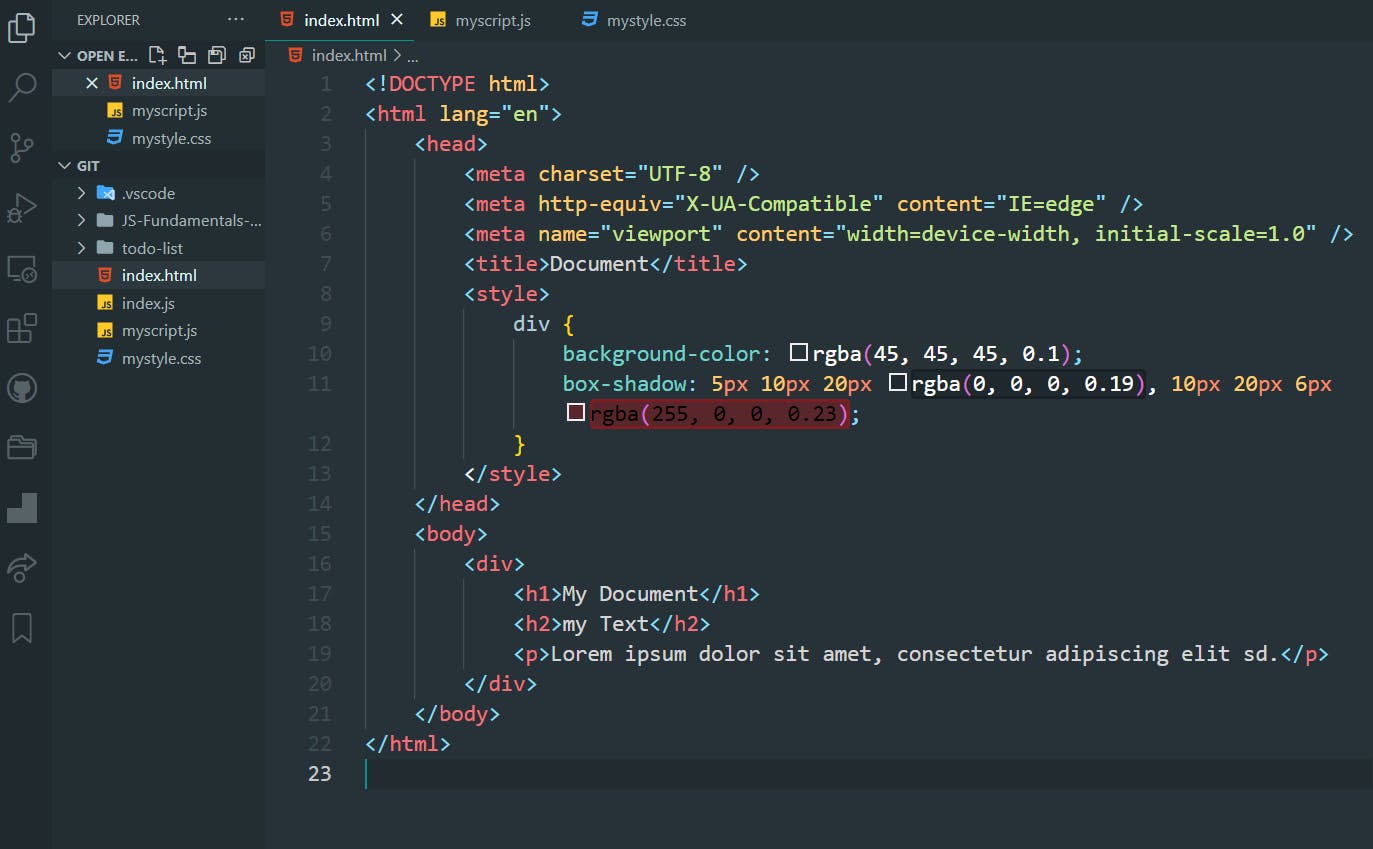1373x849 pixels.
Task: Click the EXPLORER panel title
Action: tap(108, 20)
